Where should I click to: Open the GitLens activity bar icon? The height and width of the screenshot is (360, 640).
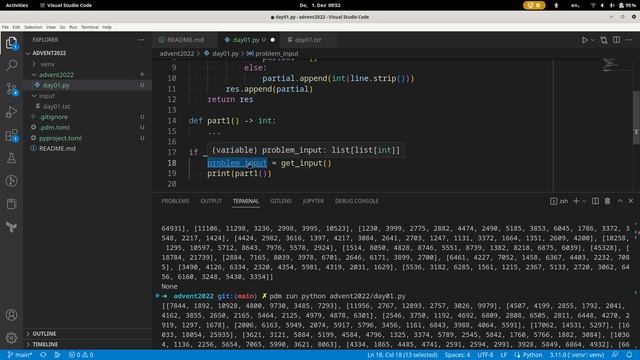11,181
